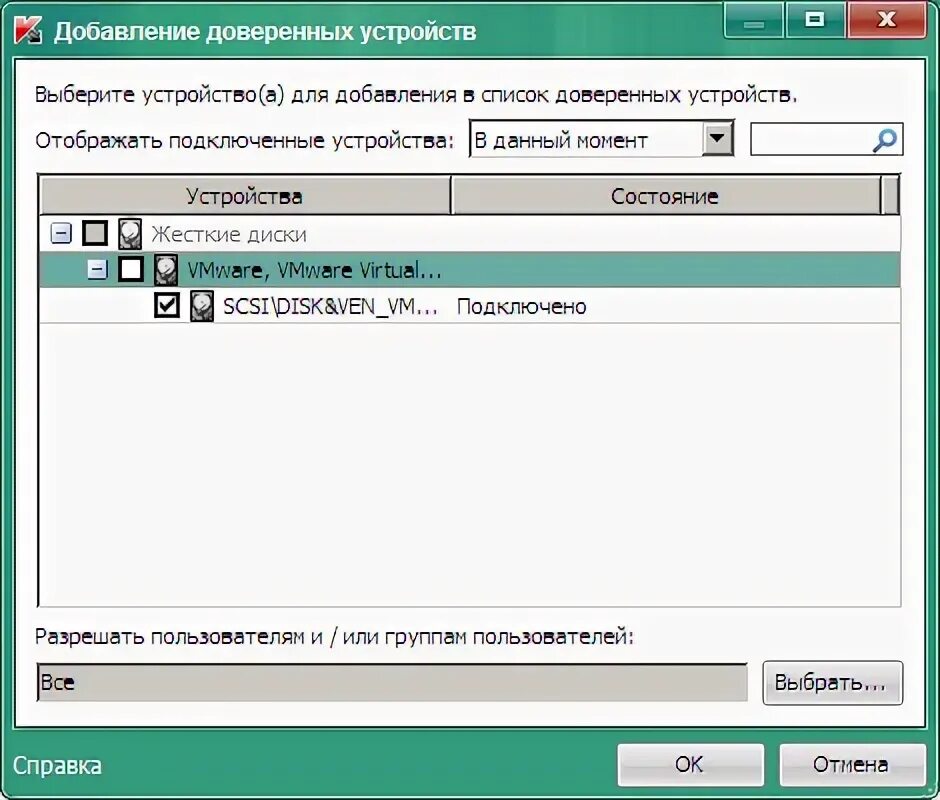Click the disk icon beside VMware Virtual
The width and height of the screenshot is (940, 800).
pos(166,270)
